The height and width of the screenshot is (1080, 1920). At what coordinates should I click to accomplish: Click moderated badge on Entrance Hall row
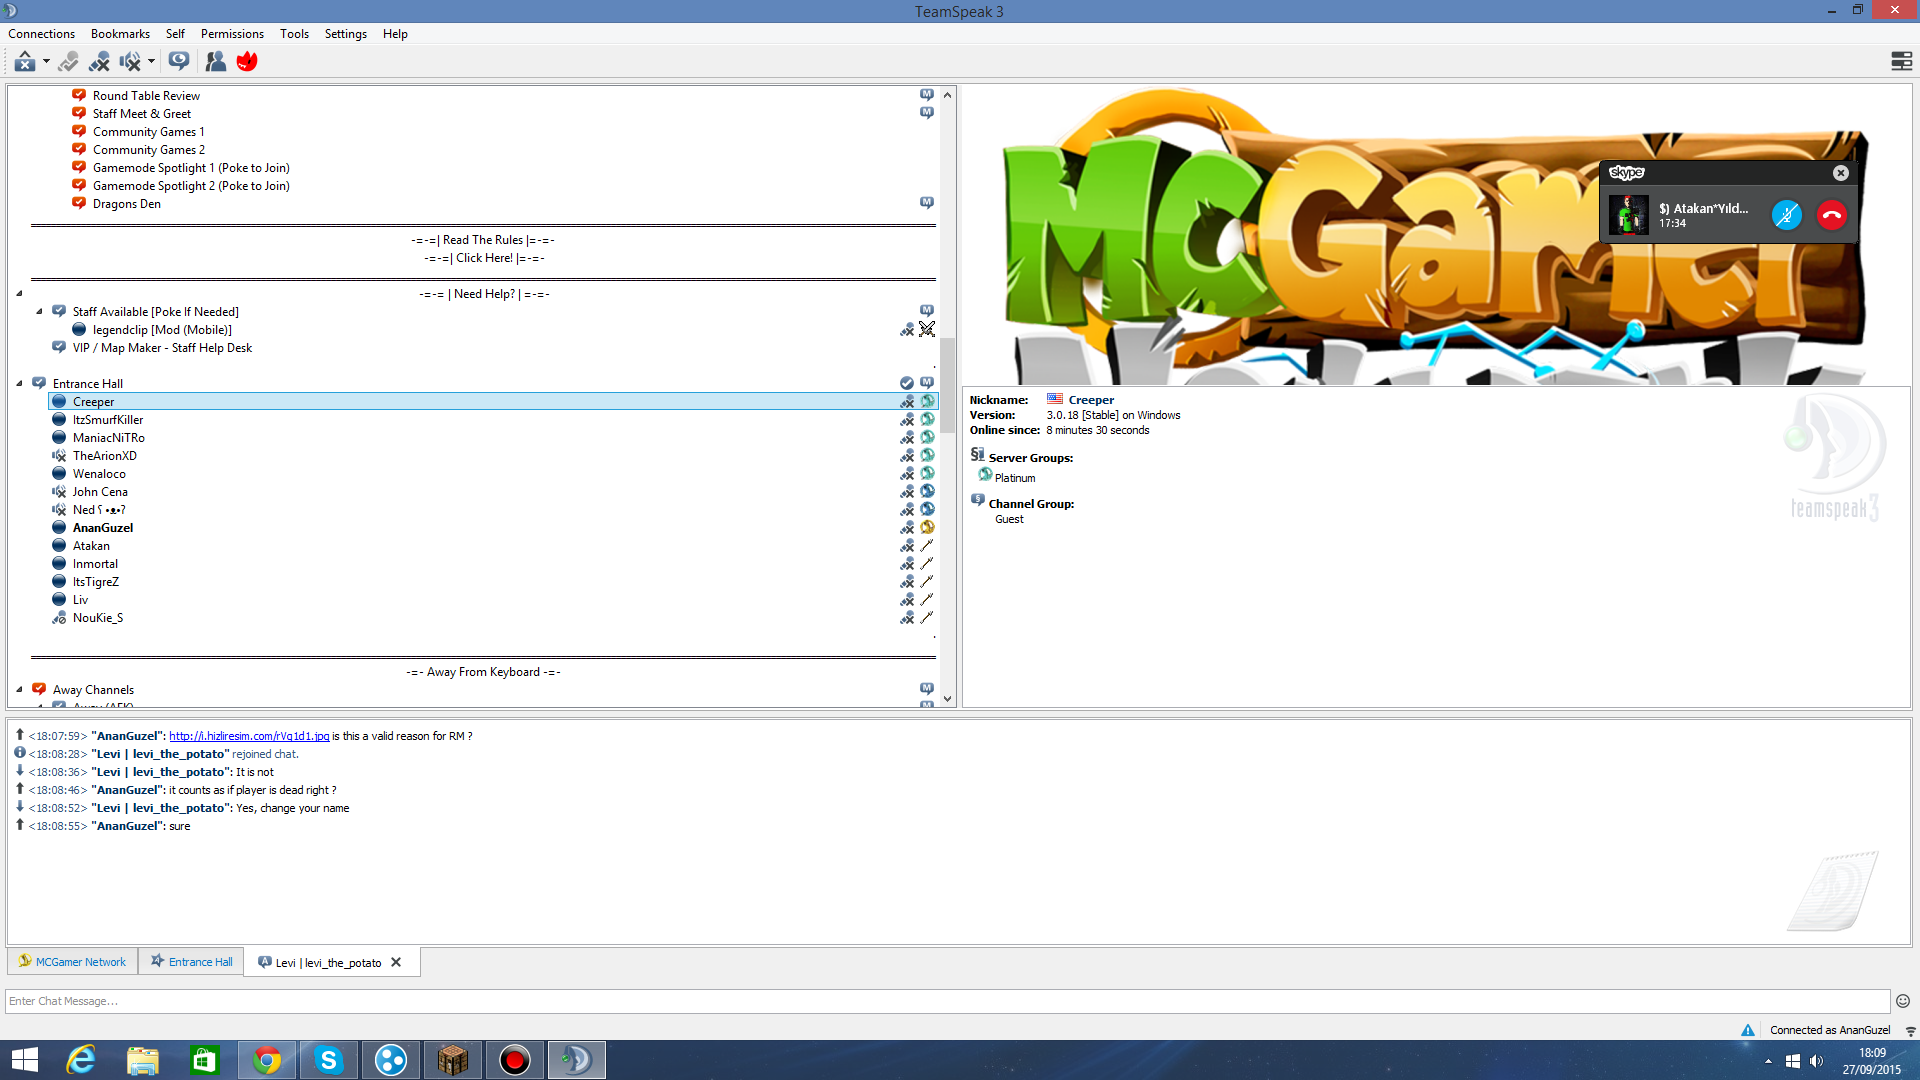[x=927, y=383]
